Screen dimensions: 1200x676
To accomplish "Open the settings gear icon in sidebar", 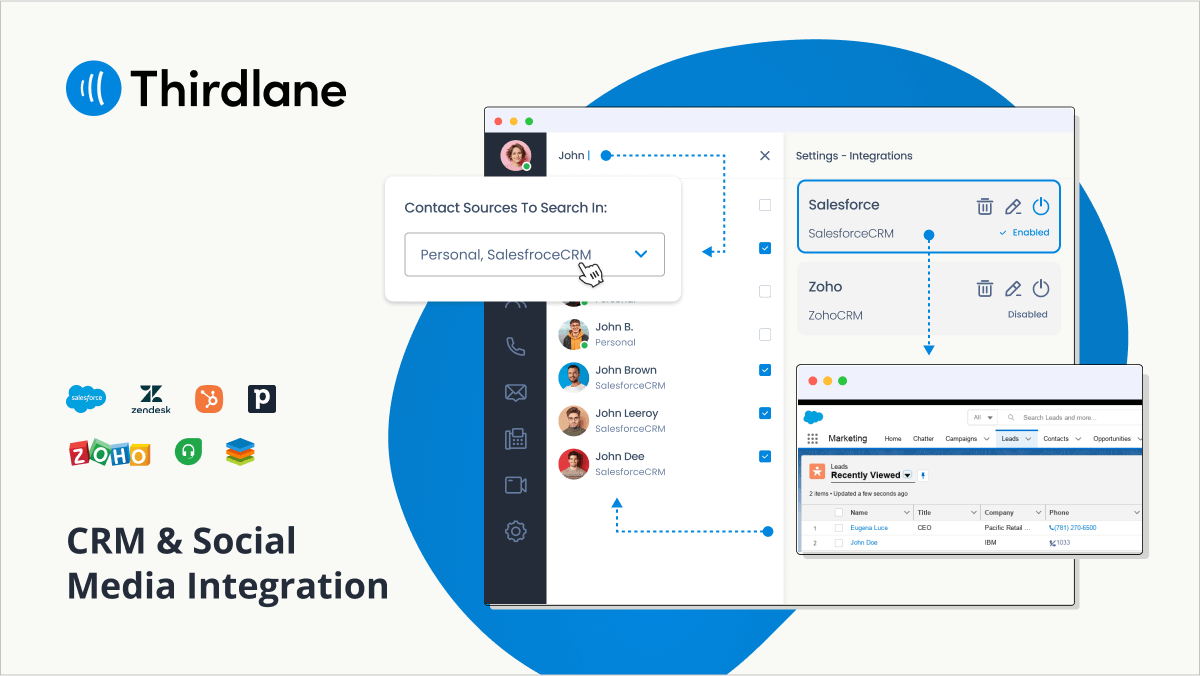I will pyautogui.click(x=515, y=531).
